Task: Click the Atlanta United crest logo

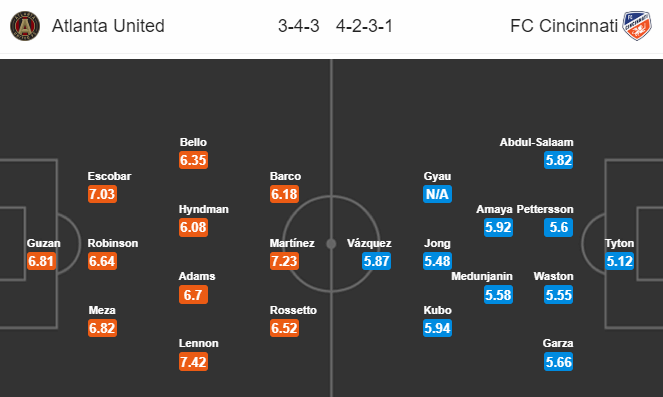Action: (25, 26)
